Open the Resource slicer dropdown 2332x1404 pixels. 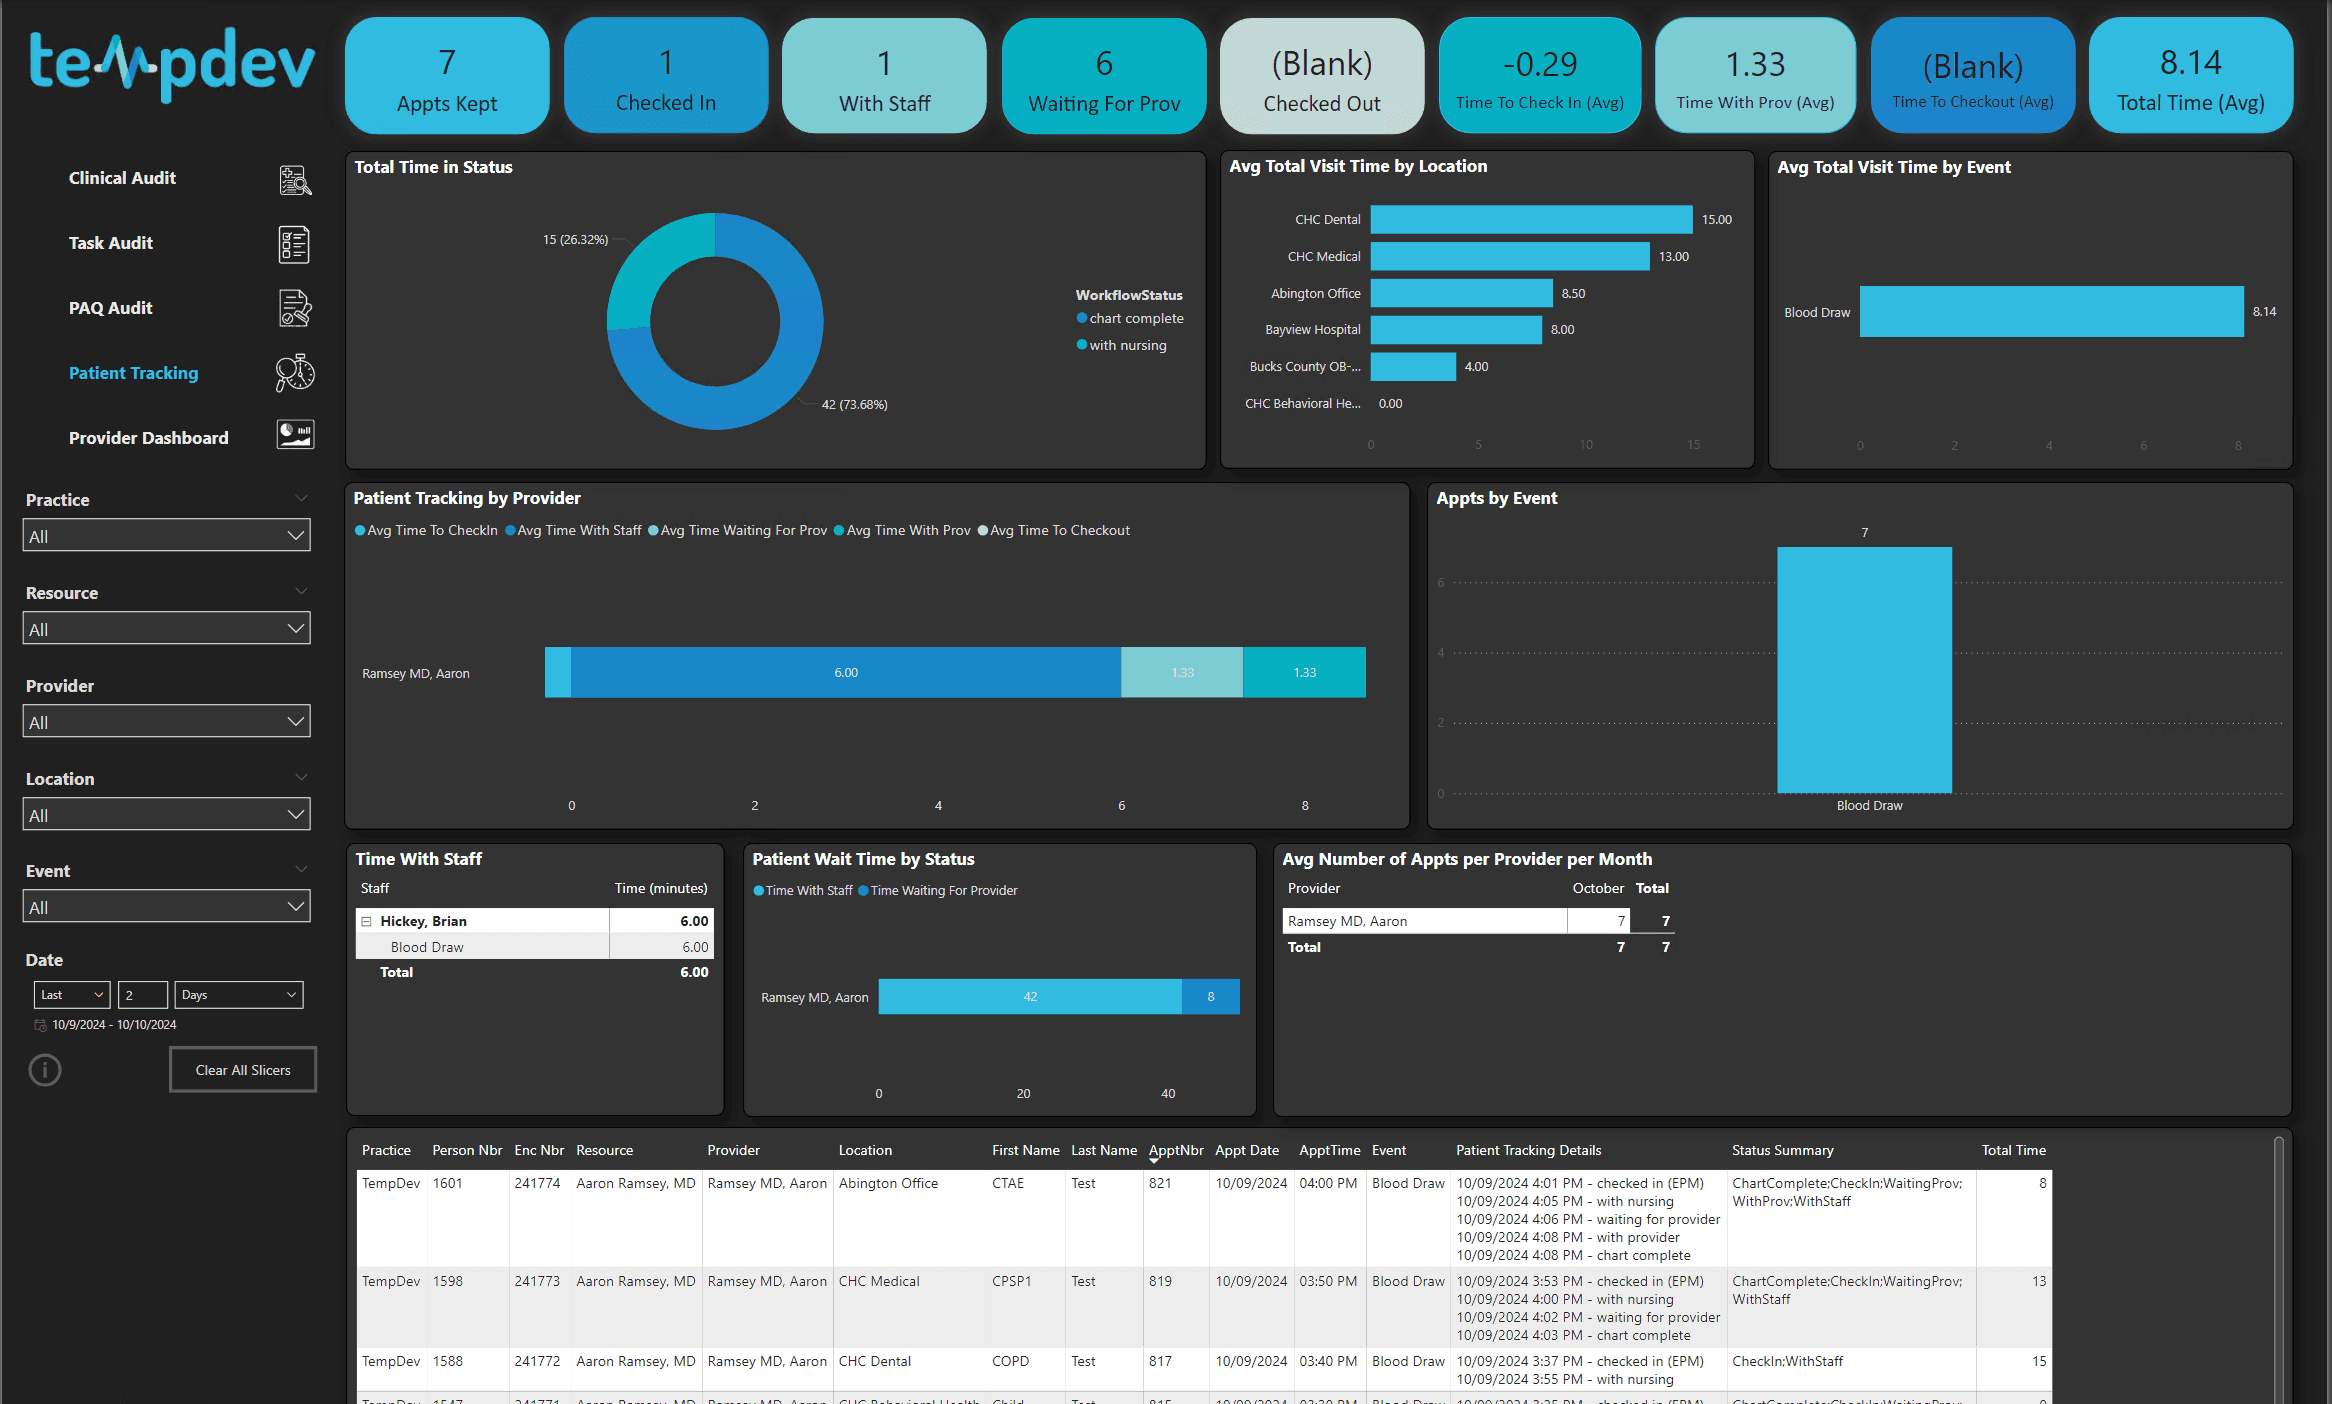[166, 629]
